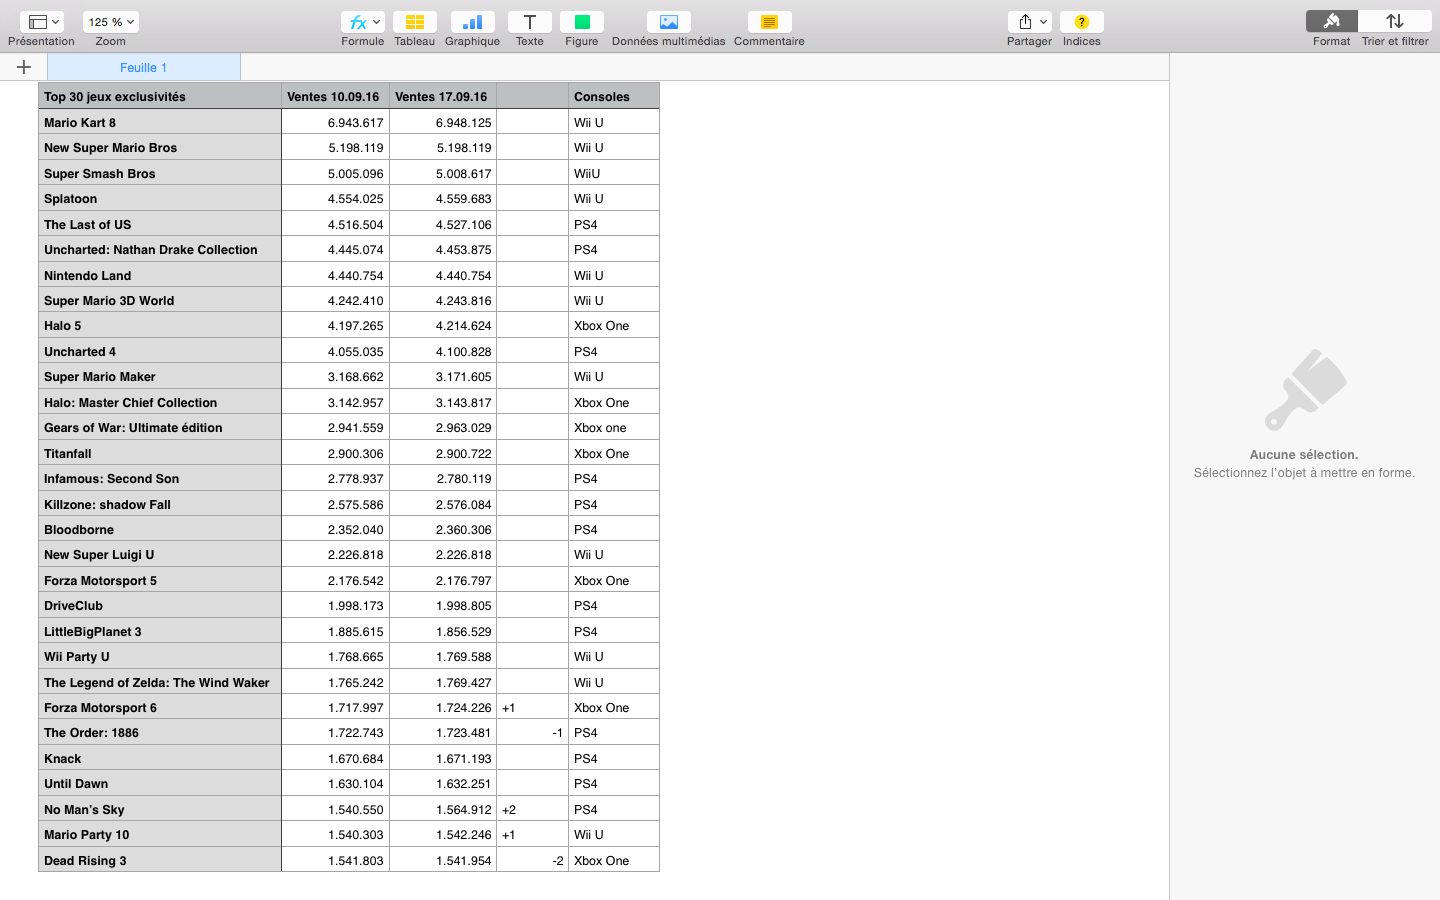Select The Order: 1886 cell
The width and height of the screenshot is (1440, 900).
point(160,732)
